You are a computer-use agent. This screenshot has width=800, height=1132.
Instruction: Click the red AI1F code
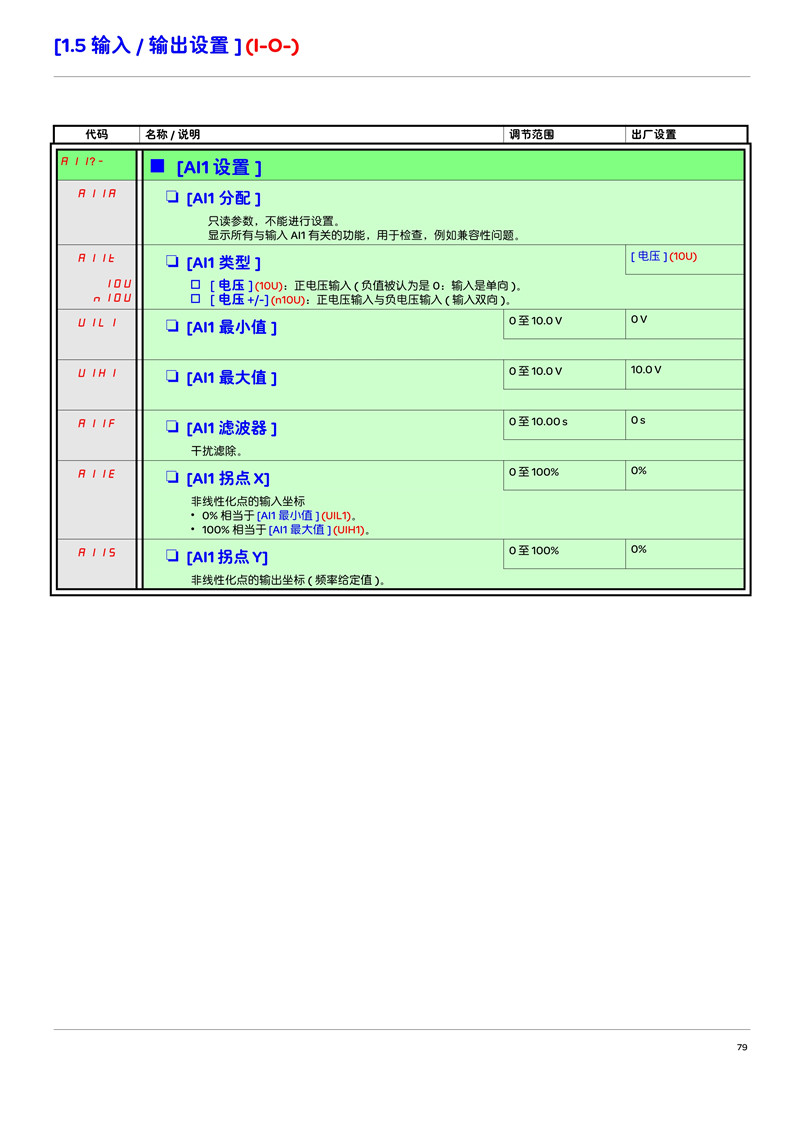97,423
